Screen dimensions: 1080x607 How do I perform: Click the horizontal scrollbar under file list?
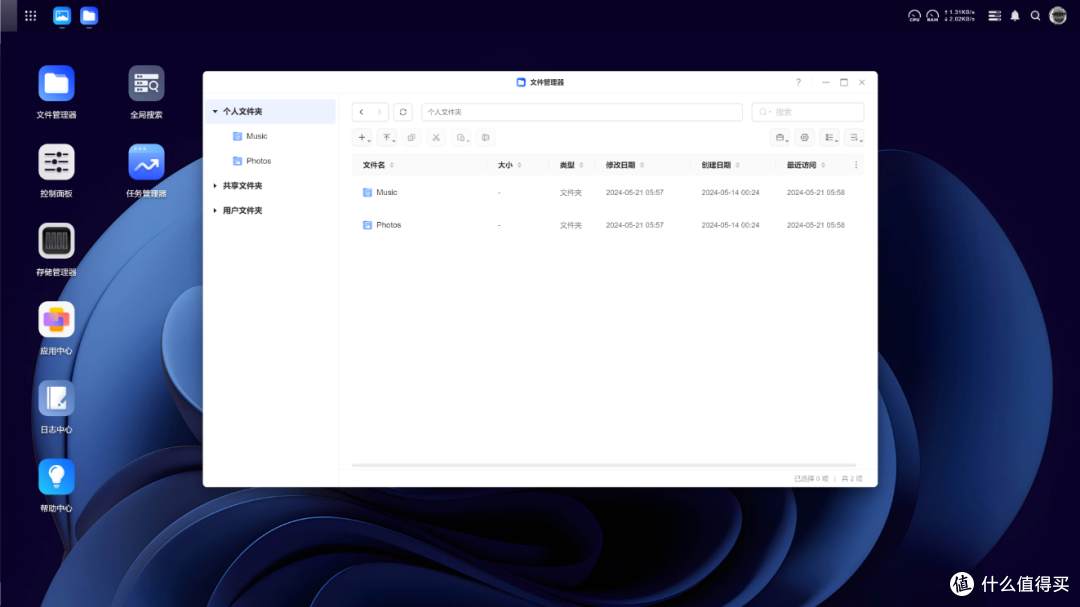[603, 466]
